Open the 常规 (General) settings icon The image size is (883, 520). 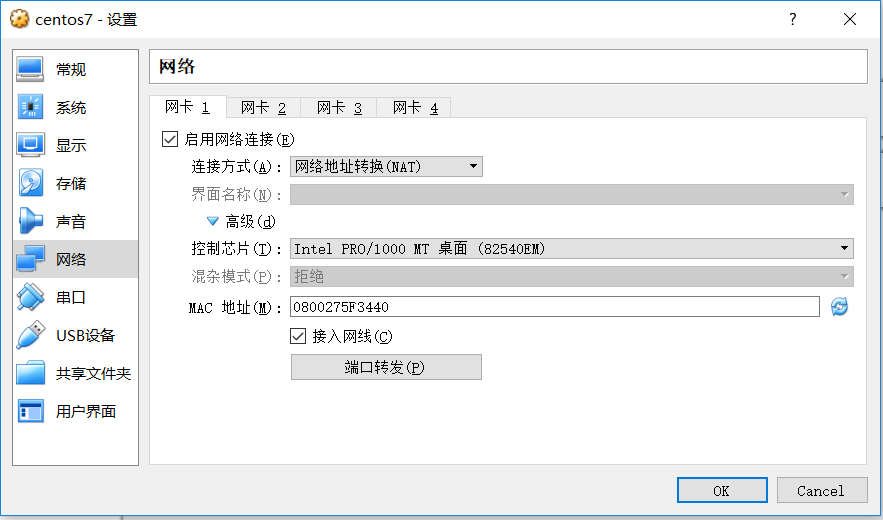tap(30, 69)
